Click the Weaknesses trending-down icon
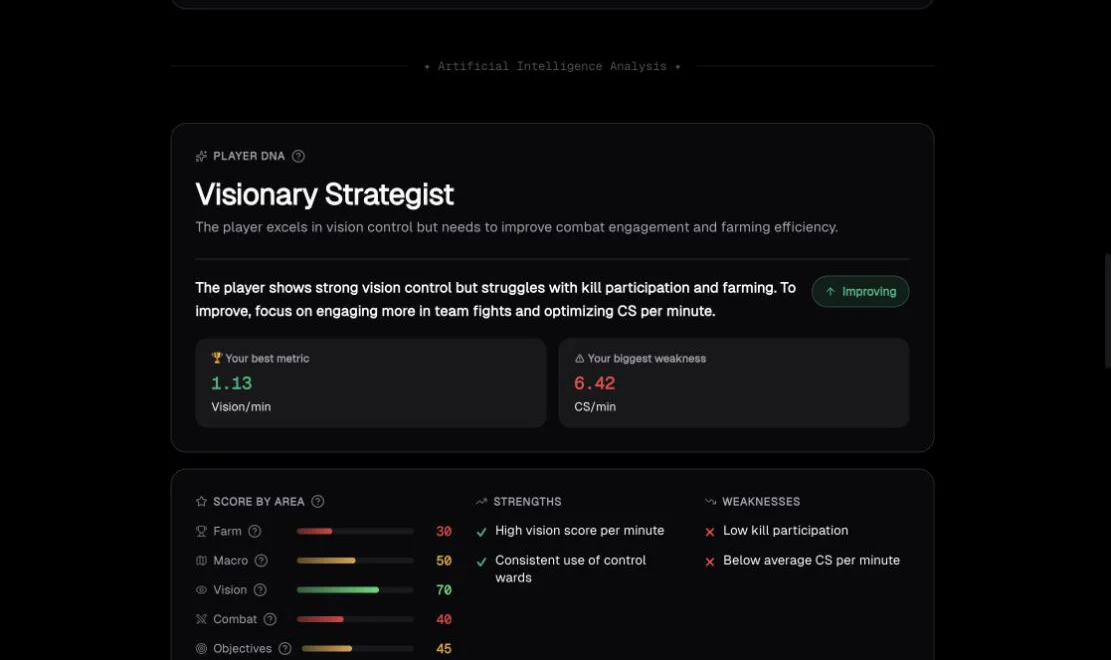 pos(710,501)
